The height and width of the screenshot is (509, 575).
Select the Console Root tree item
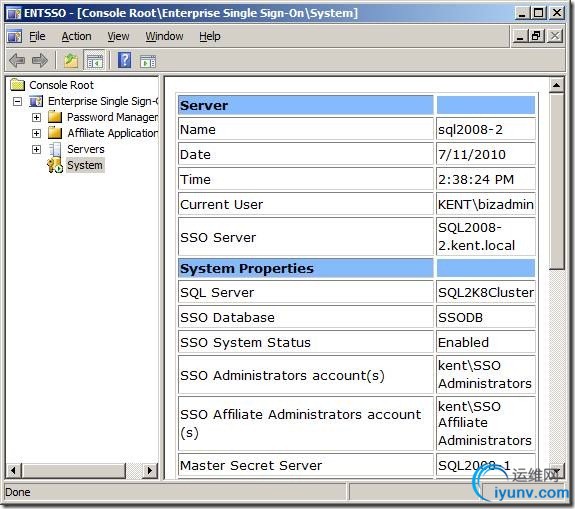[61, 85]
